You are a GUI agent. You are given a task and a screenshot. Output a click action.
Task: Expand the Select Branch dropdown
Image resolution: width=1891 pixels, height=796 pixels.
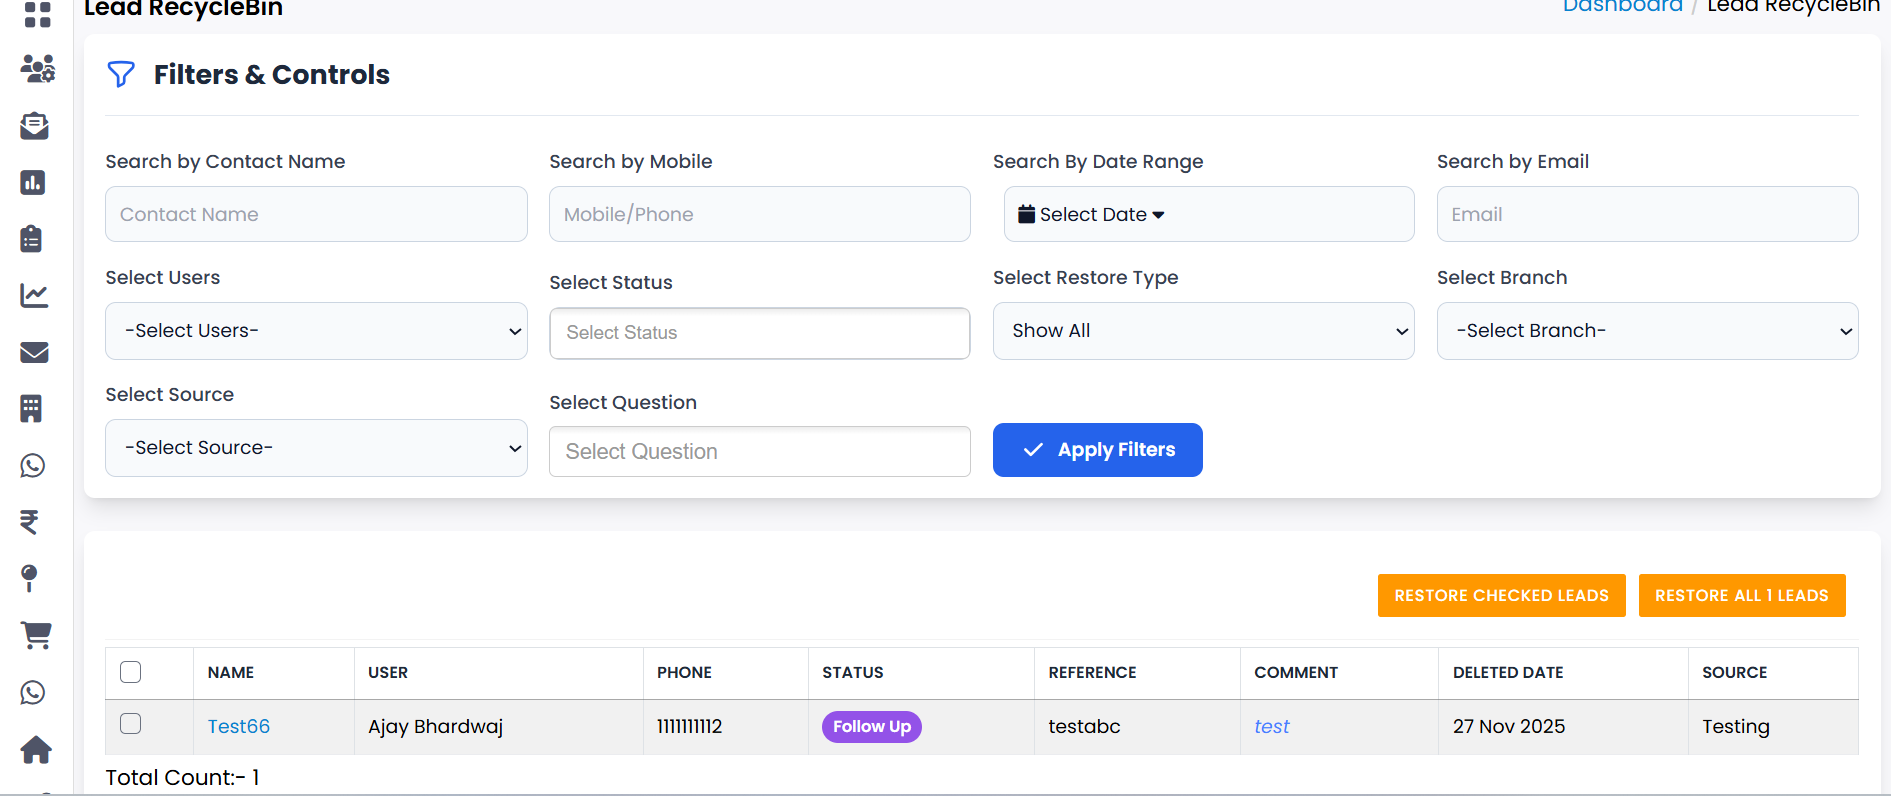pos(1648,331)
